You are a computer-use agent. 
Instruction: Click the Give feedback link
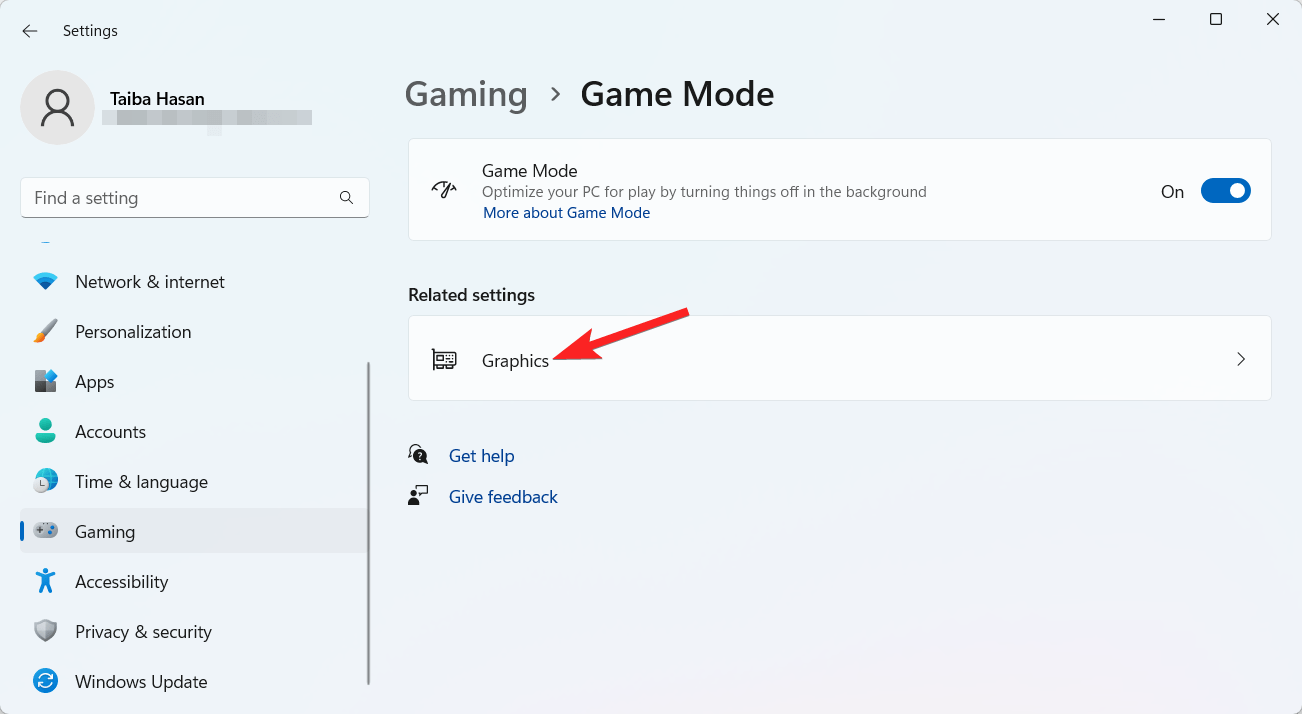(503, 496)
